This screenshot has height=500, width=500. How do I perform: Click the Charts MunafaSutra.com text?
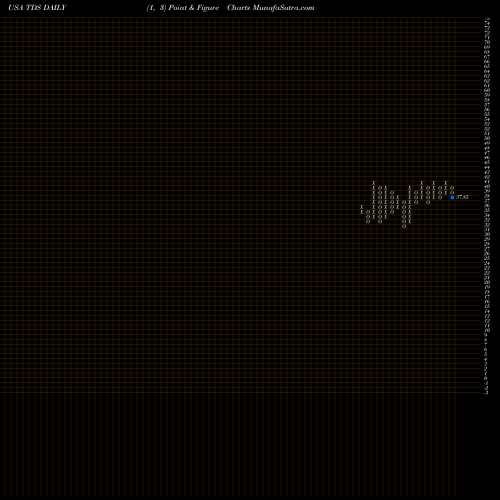(x=271, y=8)
